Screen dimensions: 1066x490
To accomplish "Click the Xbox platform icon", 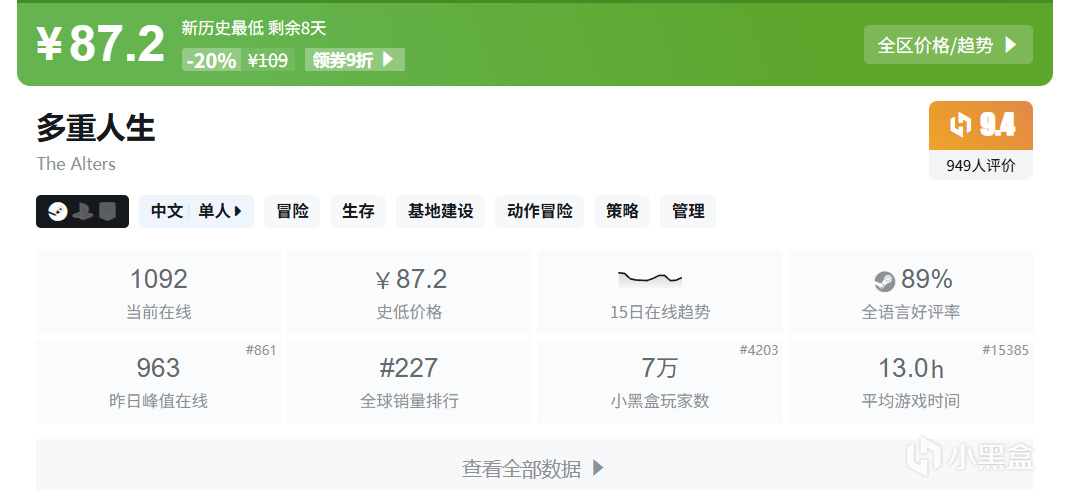I will click(107, 212).
